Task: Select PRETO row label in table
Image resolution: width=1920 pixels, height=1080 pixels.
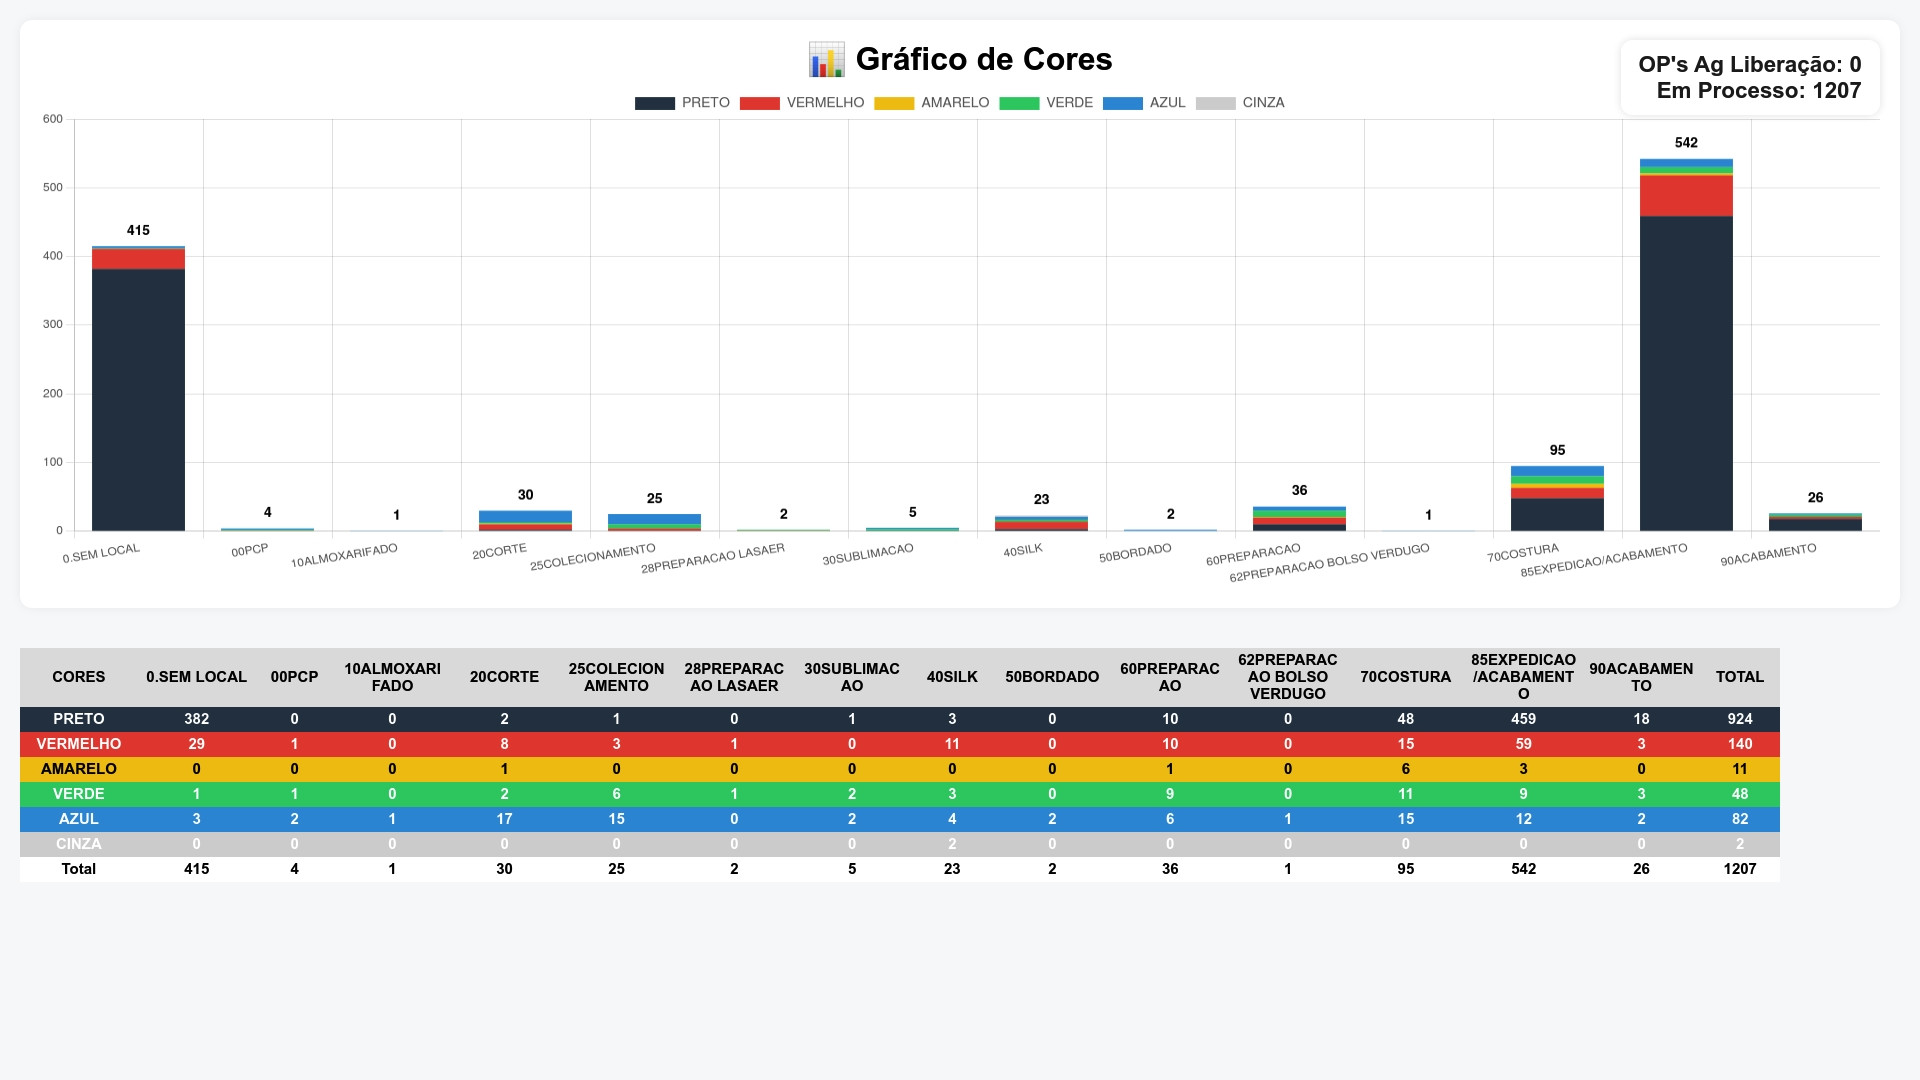Action: point(78,719)
